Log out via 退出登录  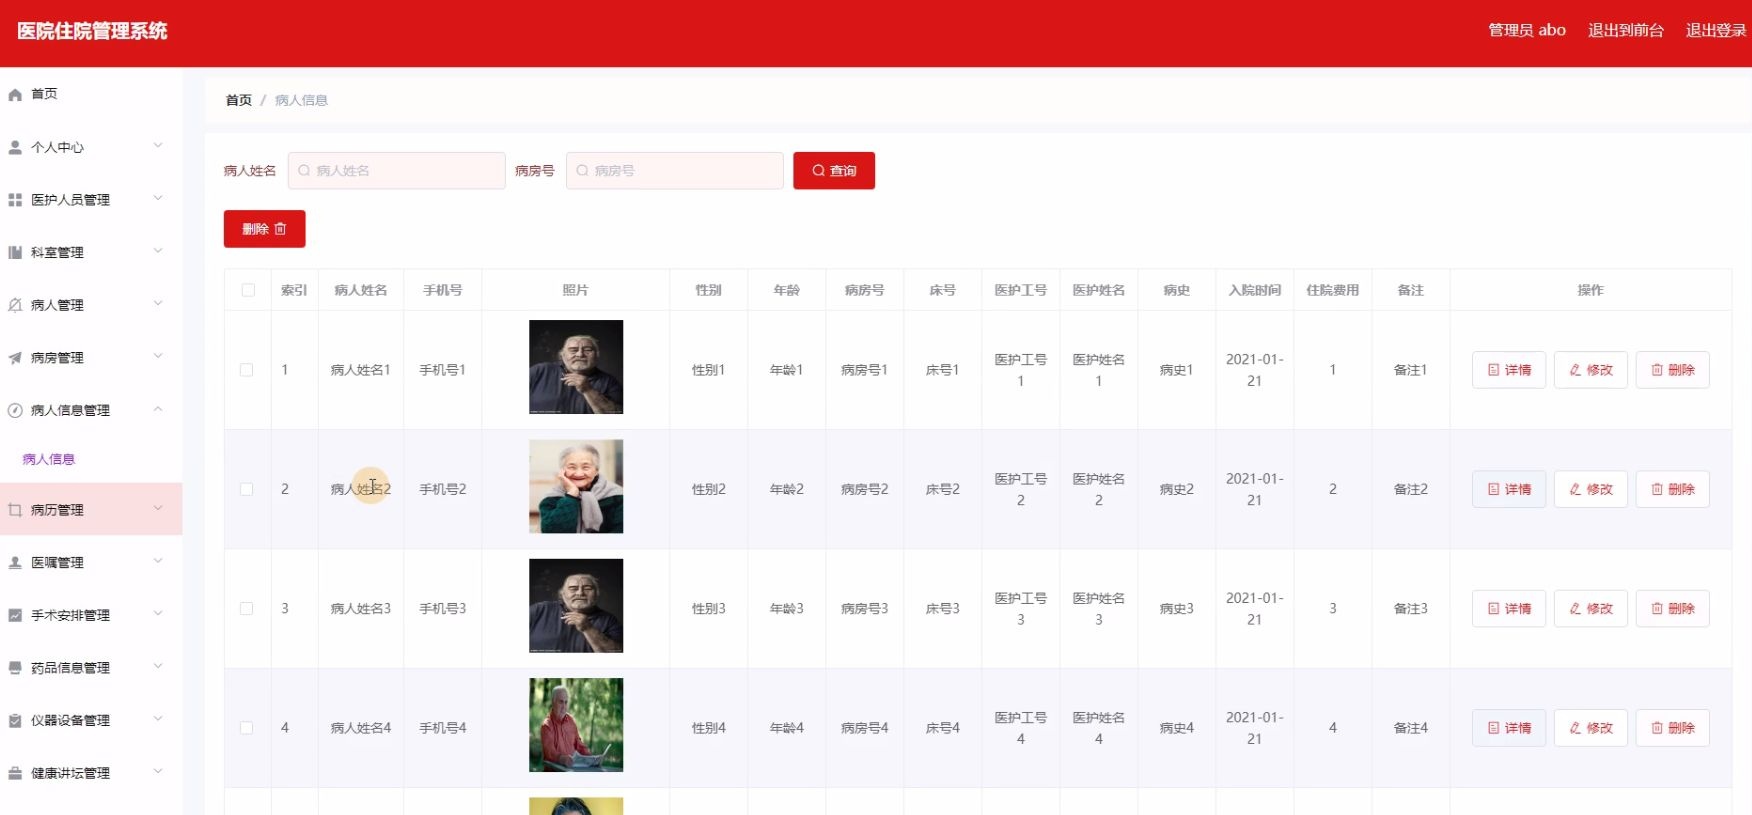coord(1716,30)
